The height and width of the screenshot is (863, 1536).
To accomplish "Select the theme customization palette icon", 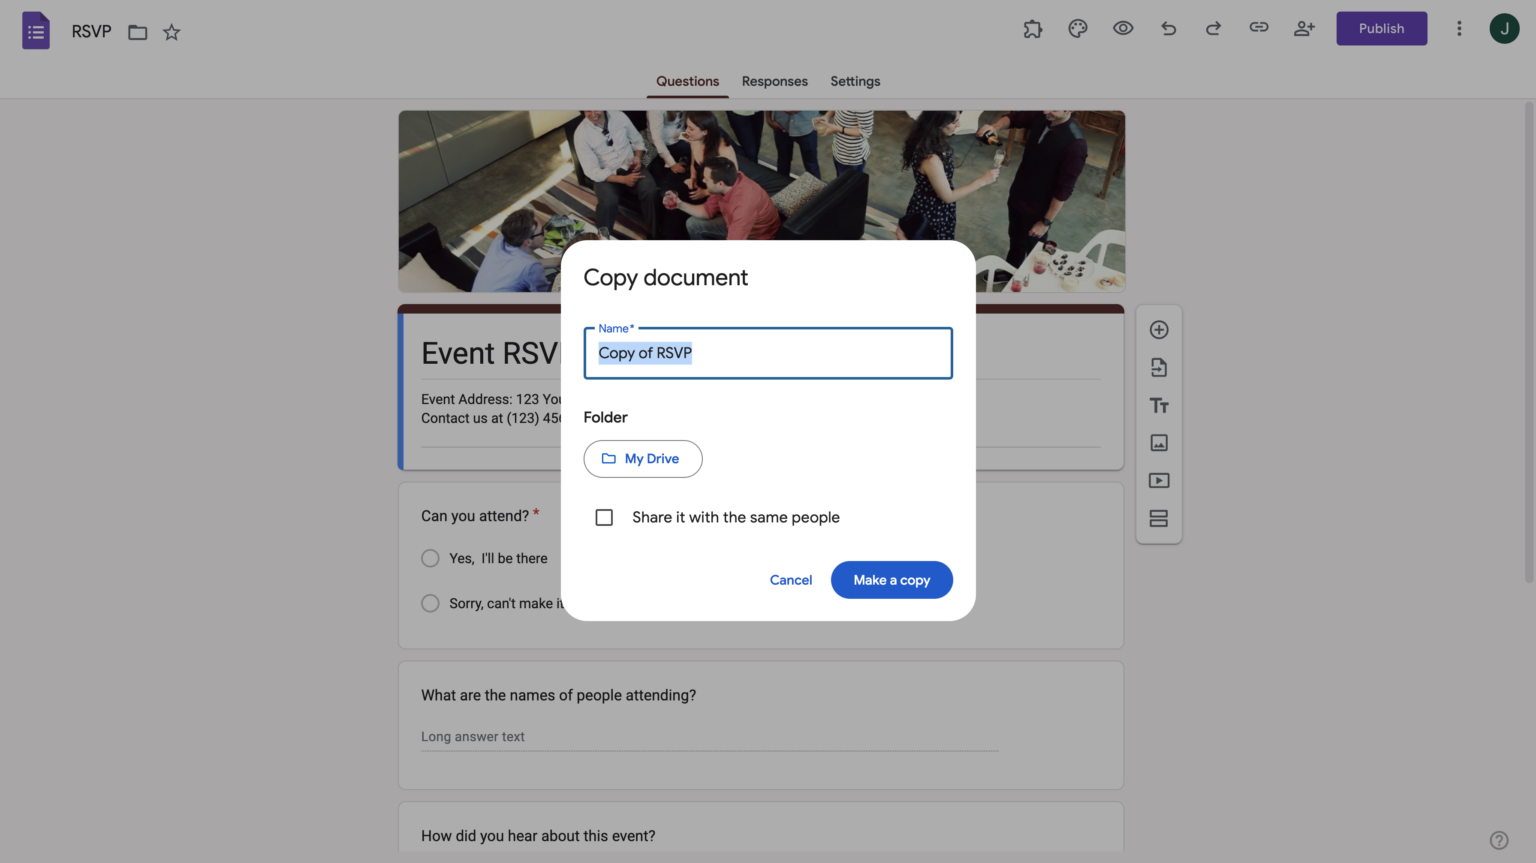I will pos(1077,28).
